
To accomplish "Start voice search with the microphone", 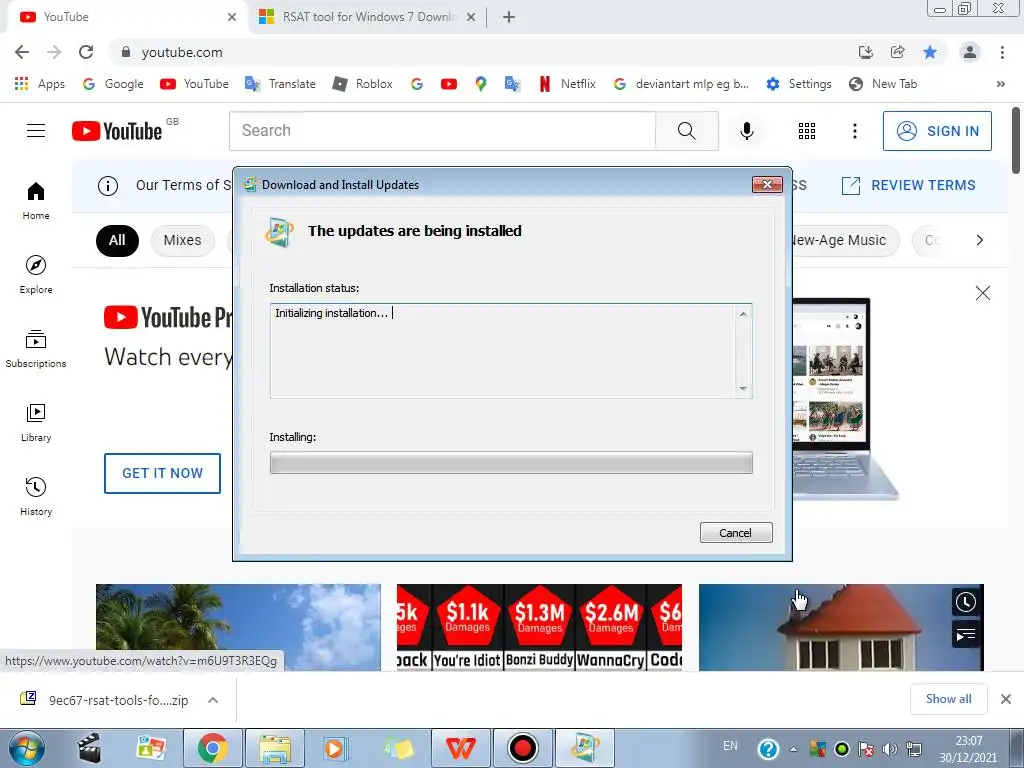I will 746,131.
